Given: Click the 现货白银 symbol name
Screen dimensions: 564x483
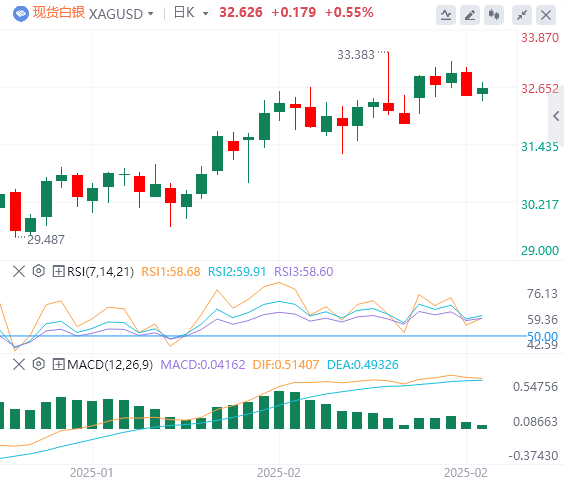Looking at the screenshot, I should tap(59, 13).
